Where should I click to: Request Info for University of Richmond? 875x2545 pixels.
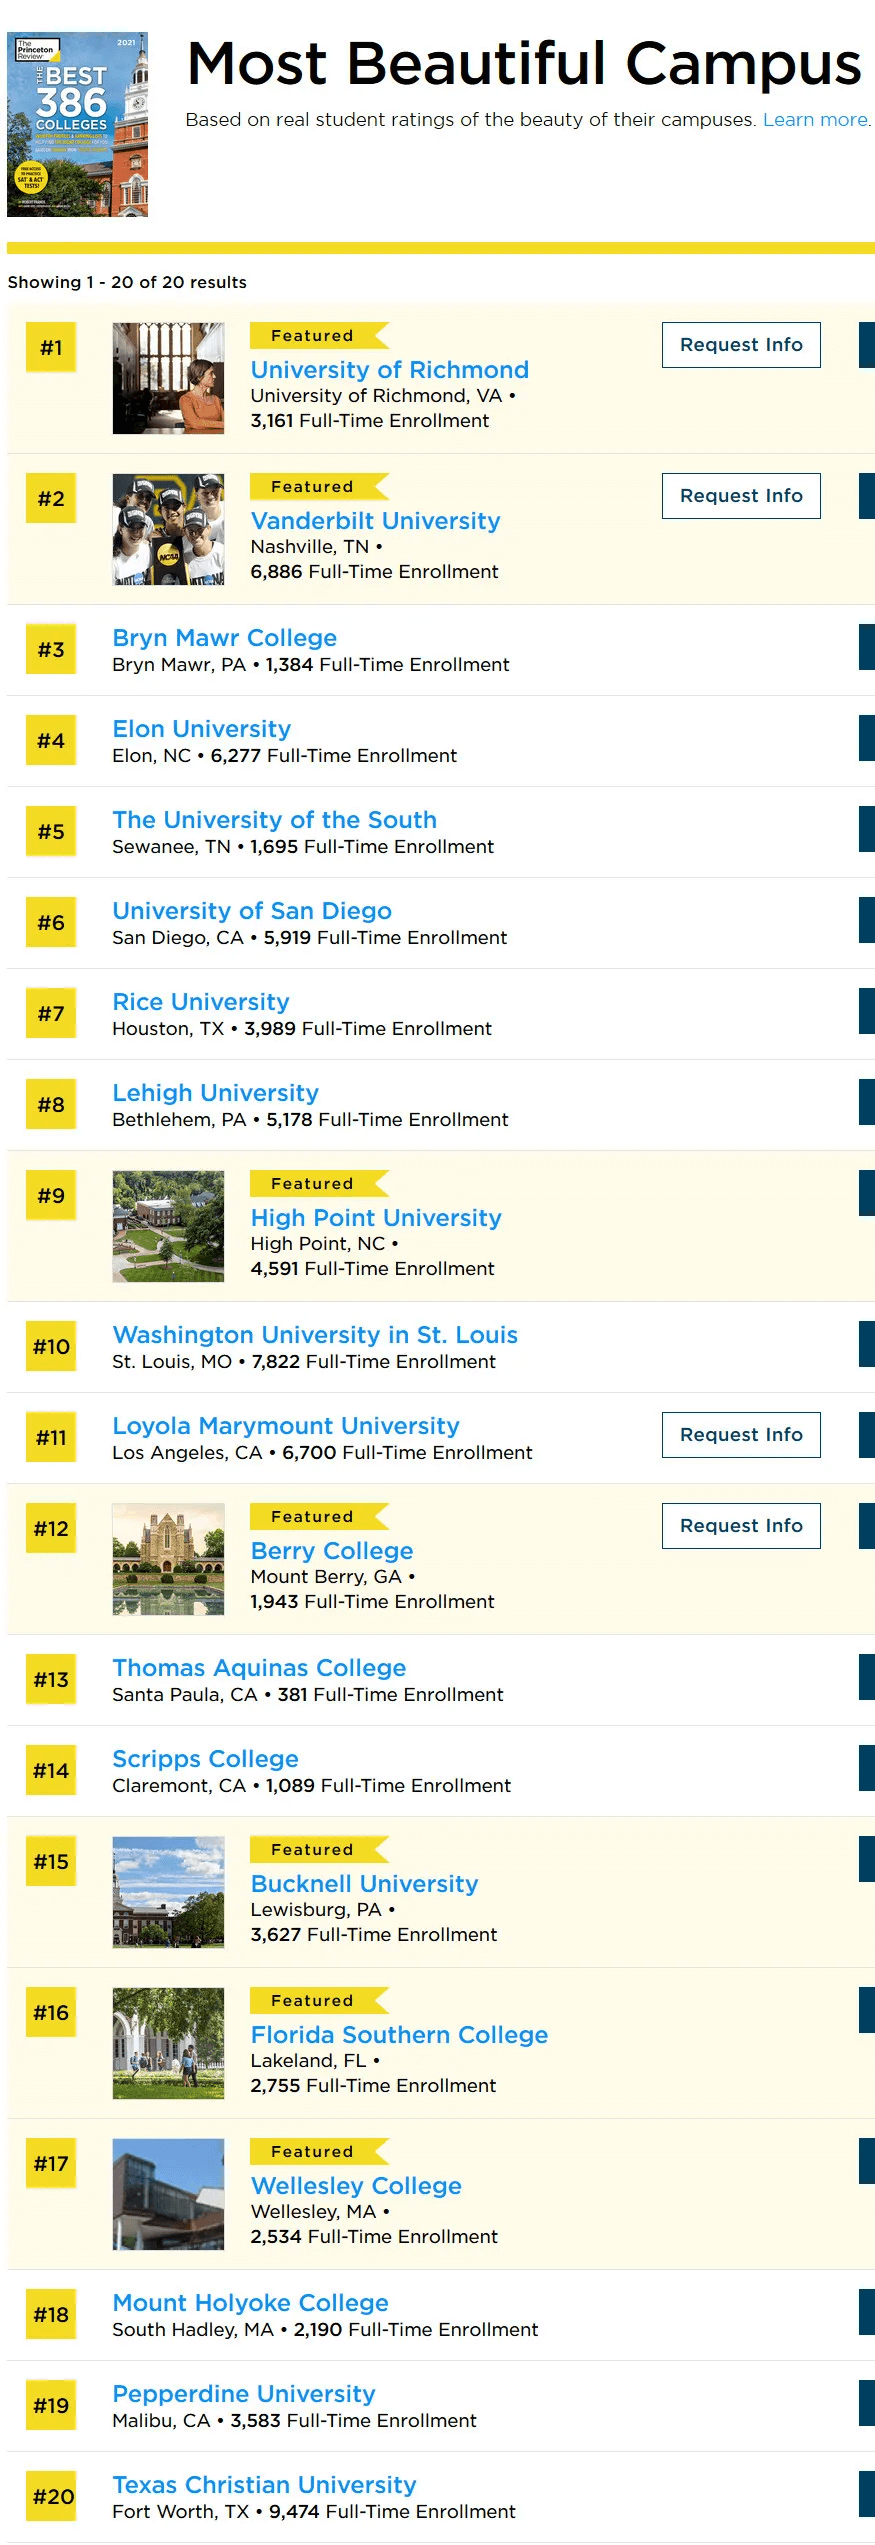741,345
